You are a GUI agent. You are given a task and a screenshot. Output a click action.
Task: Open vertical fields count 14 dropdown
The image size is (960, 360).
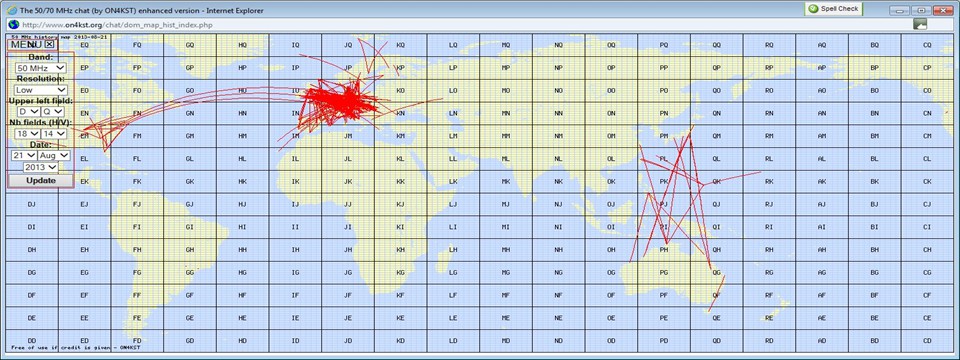click(x=53, y=133)
